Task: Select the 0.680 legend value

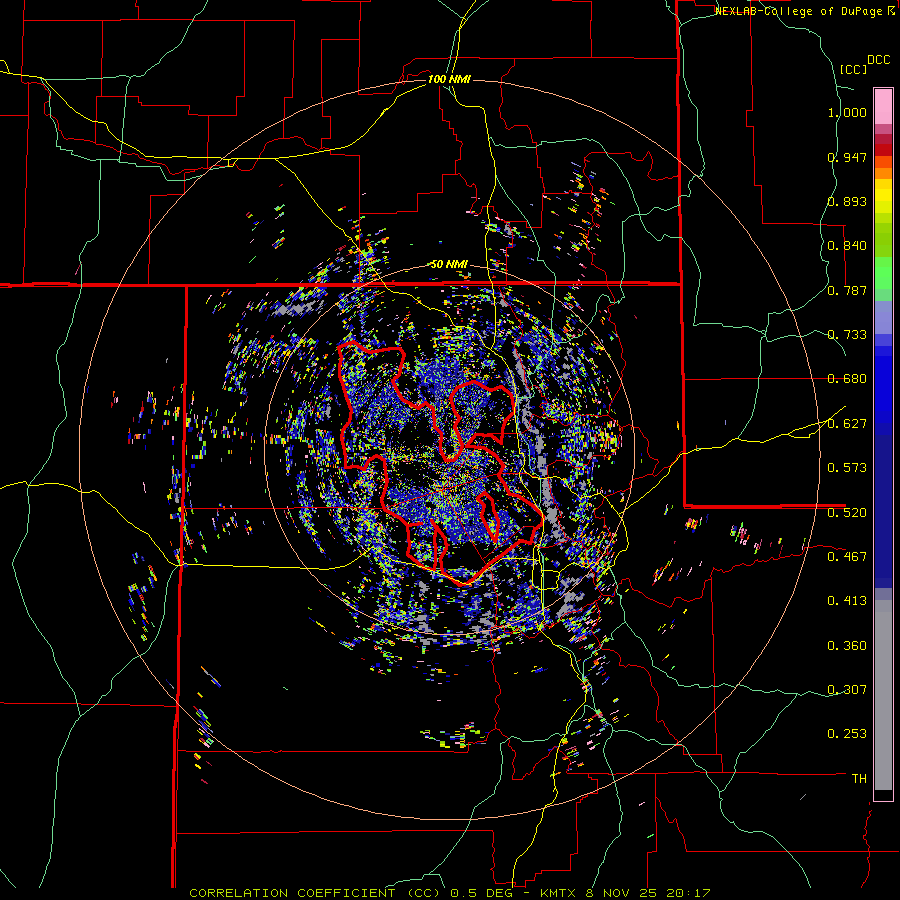Action: pos(847,379)
